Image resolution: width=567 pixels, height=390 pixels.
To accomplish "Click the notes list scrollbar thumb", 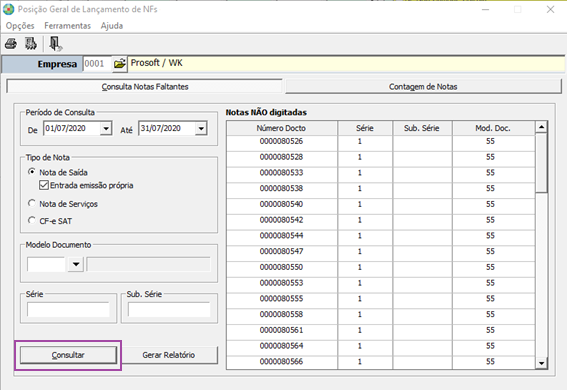I will [541, 163].
